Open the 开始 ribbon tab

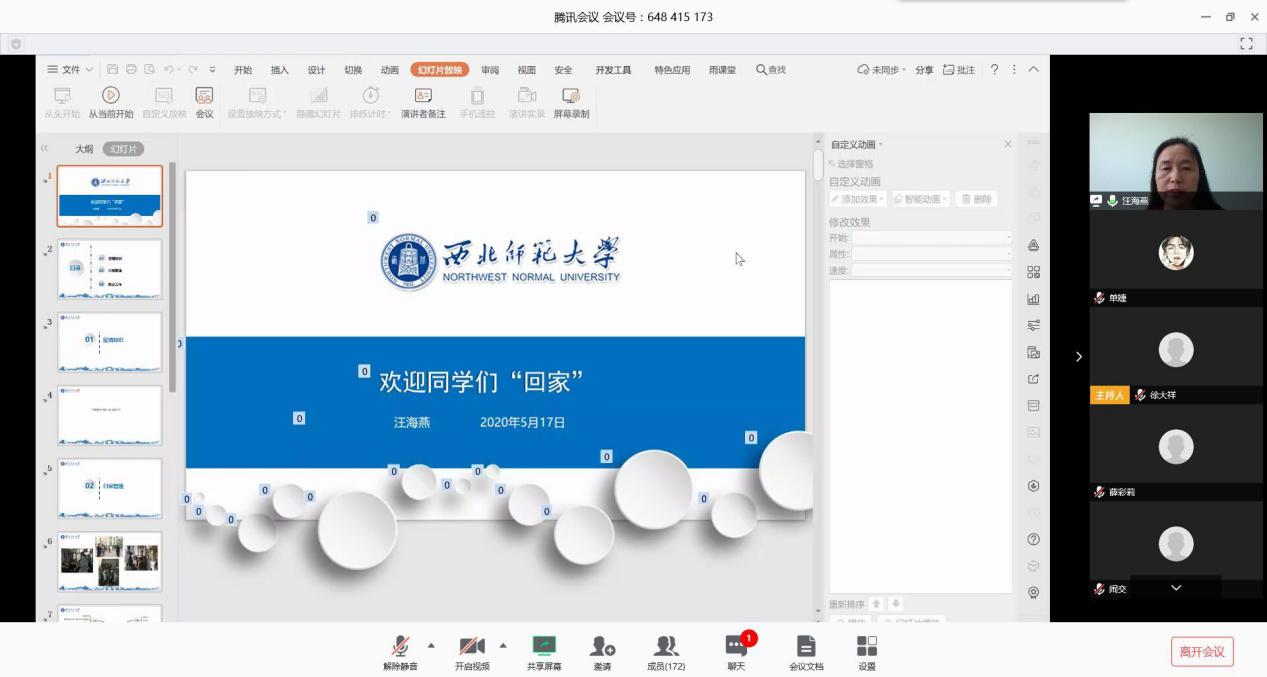pos(243,70)
